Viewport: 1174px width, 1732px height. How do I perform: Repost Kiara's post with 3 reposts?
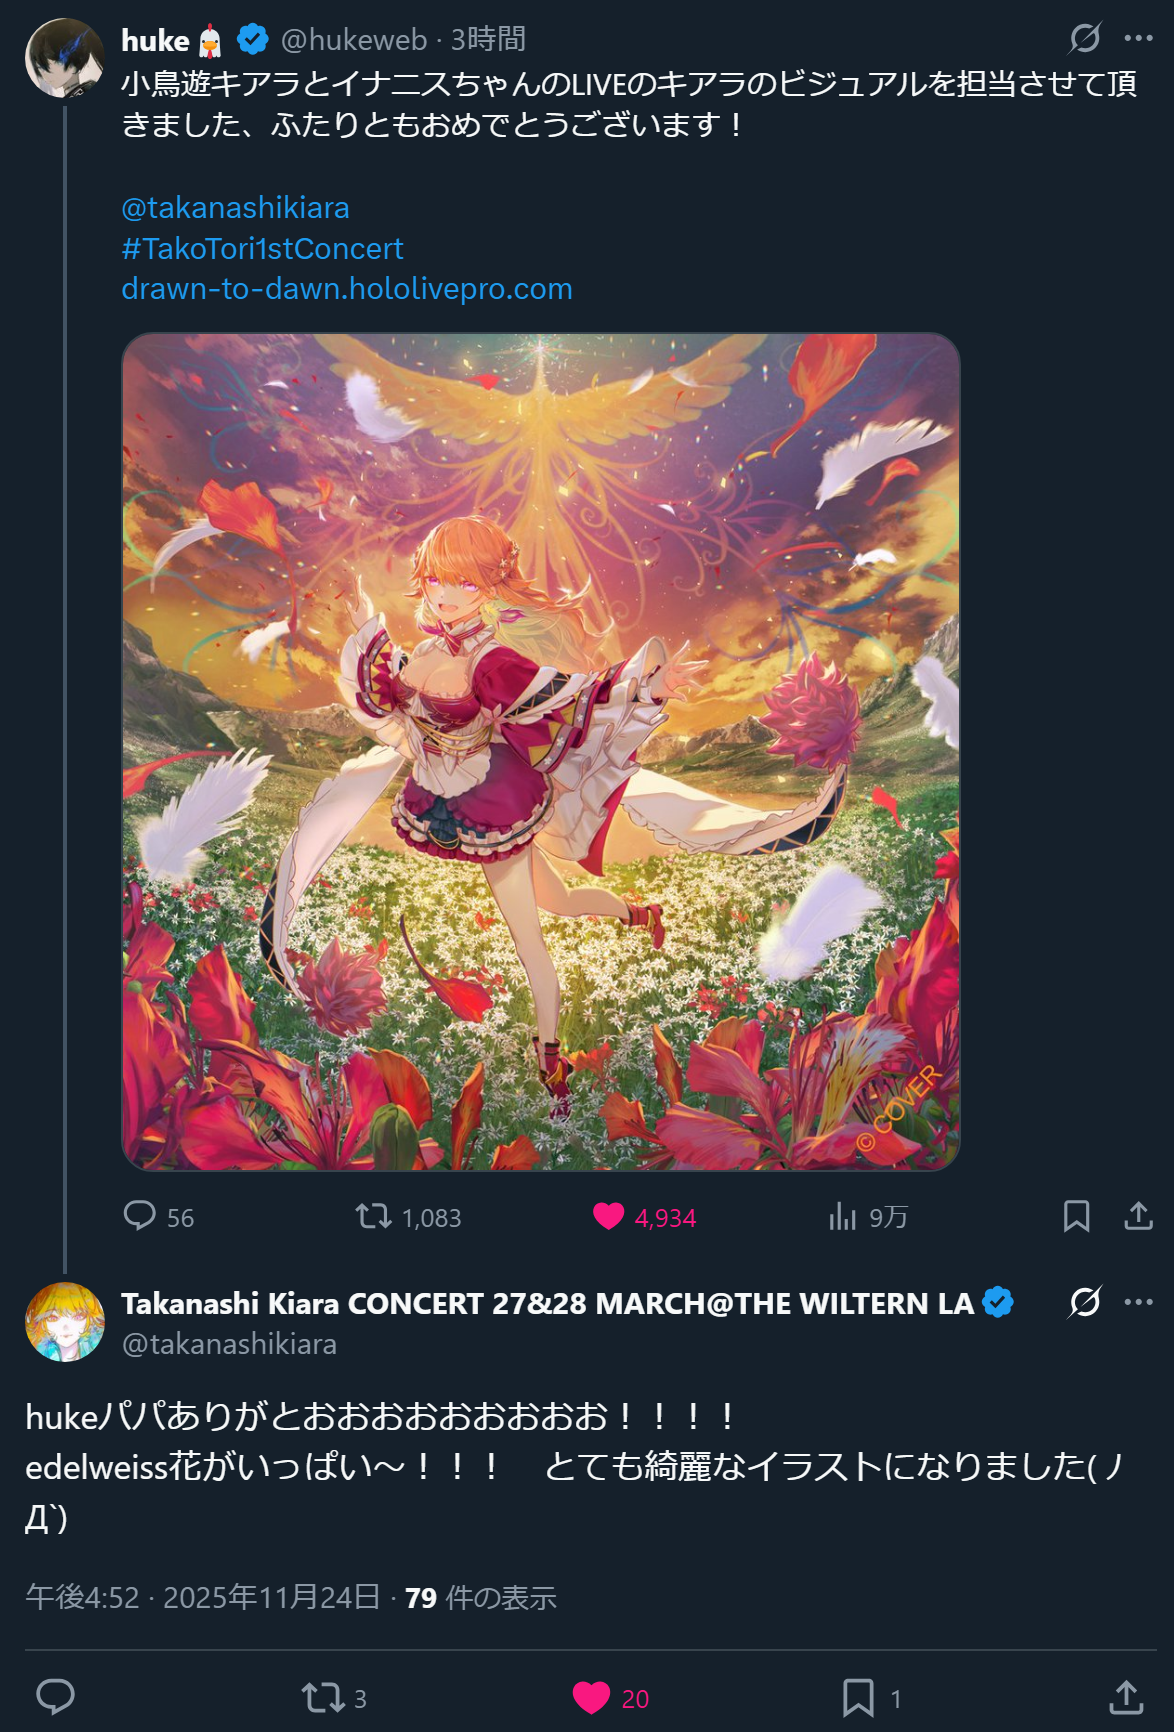coord(322,1697)
